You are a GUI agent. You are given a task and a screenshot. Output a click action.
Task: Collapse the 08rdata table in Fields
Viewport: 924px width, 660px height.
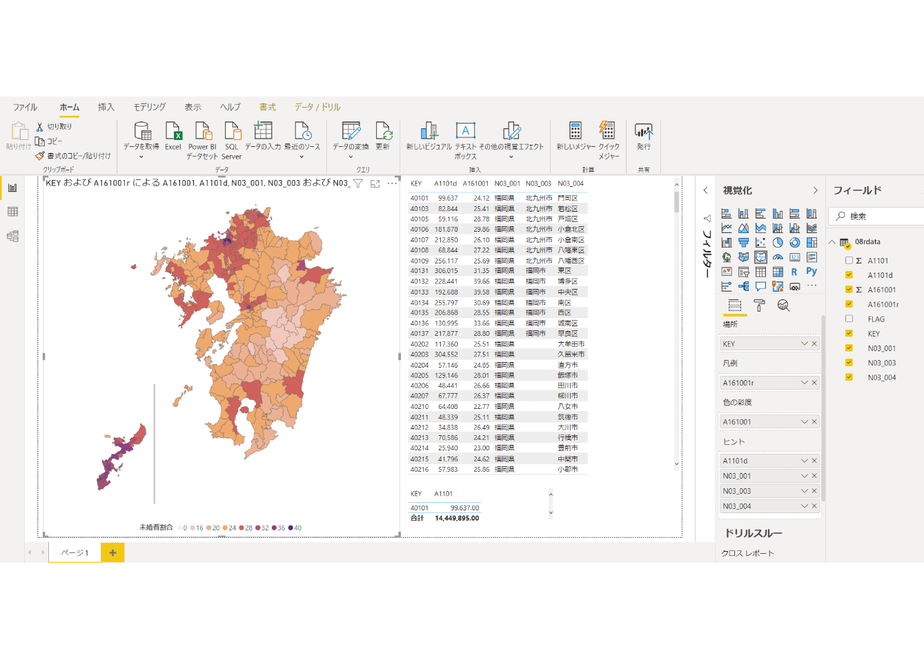coord(832,242)
